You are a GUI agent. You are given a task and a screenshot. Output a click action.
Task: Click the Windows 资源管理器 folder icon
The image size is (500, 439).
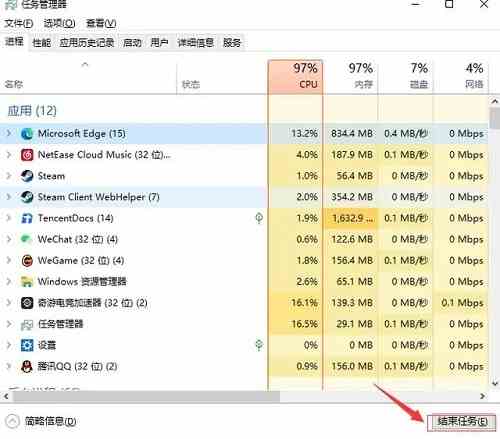point(27,282)
